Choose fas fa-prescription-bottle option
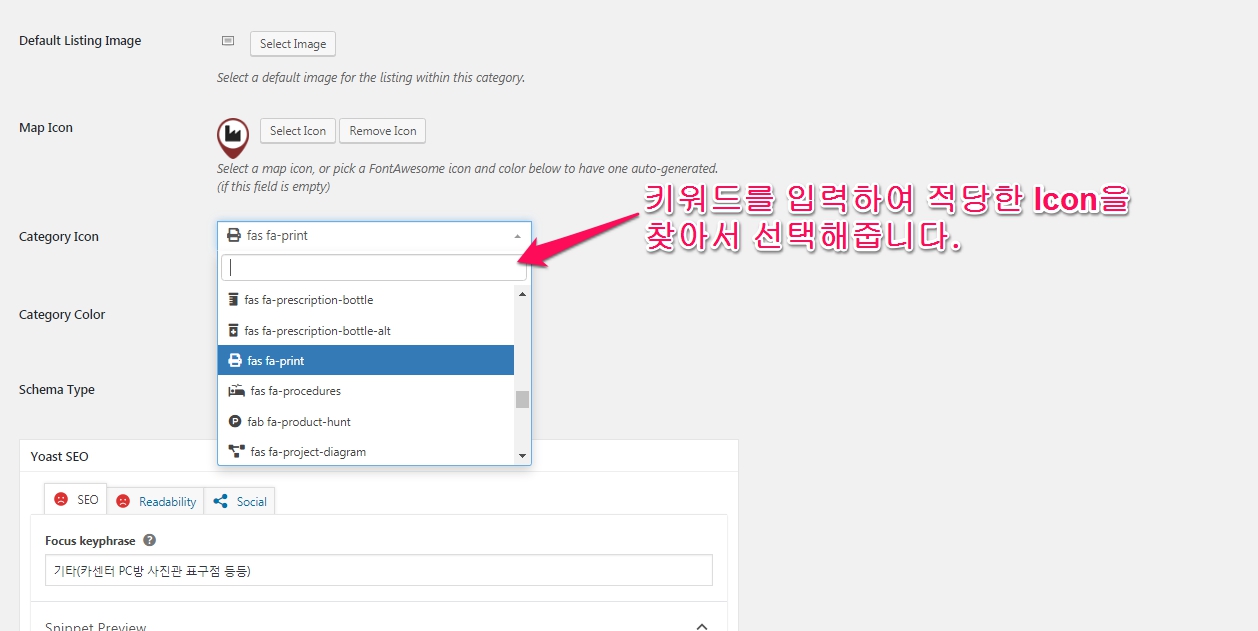The image size is (1258, 631). (366, 300)
